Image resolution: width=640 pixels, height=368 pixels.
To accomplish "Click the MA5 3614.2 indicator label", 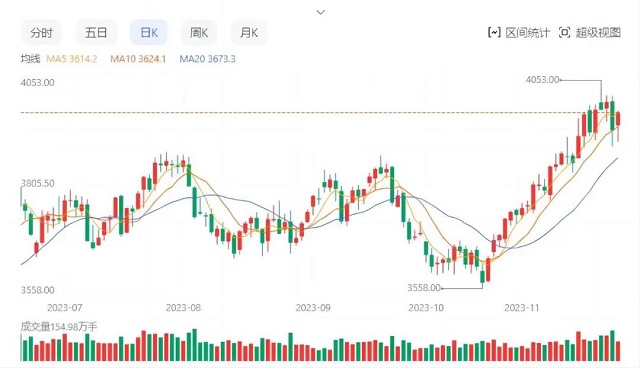I will pos(71,59).
